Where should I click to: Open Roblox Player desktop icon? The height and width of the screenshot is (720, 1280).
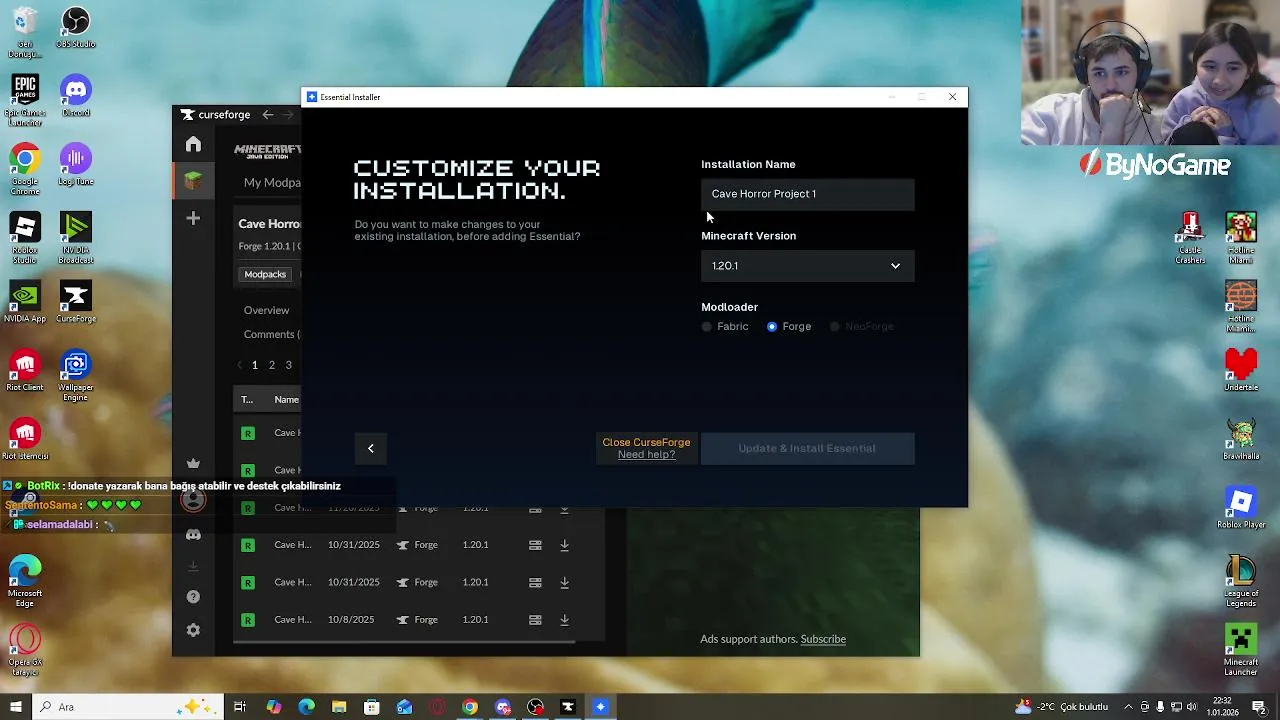(1241, 508)
